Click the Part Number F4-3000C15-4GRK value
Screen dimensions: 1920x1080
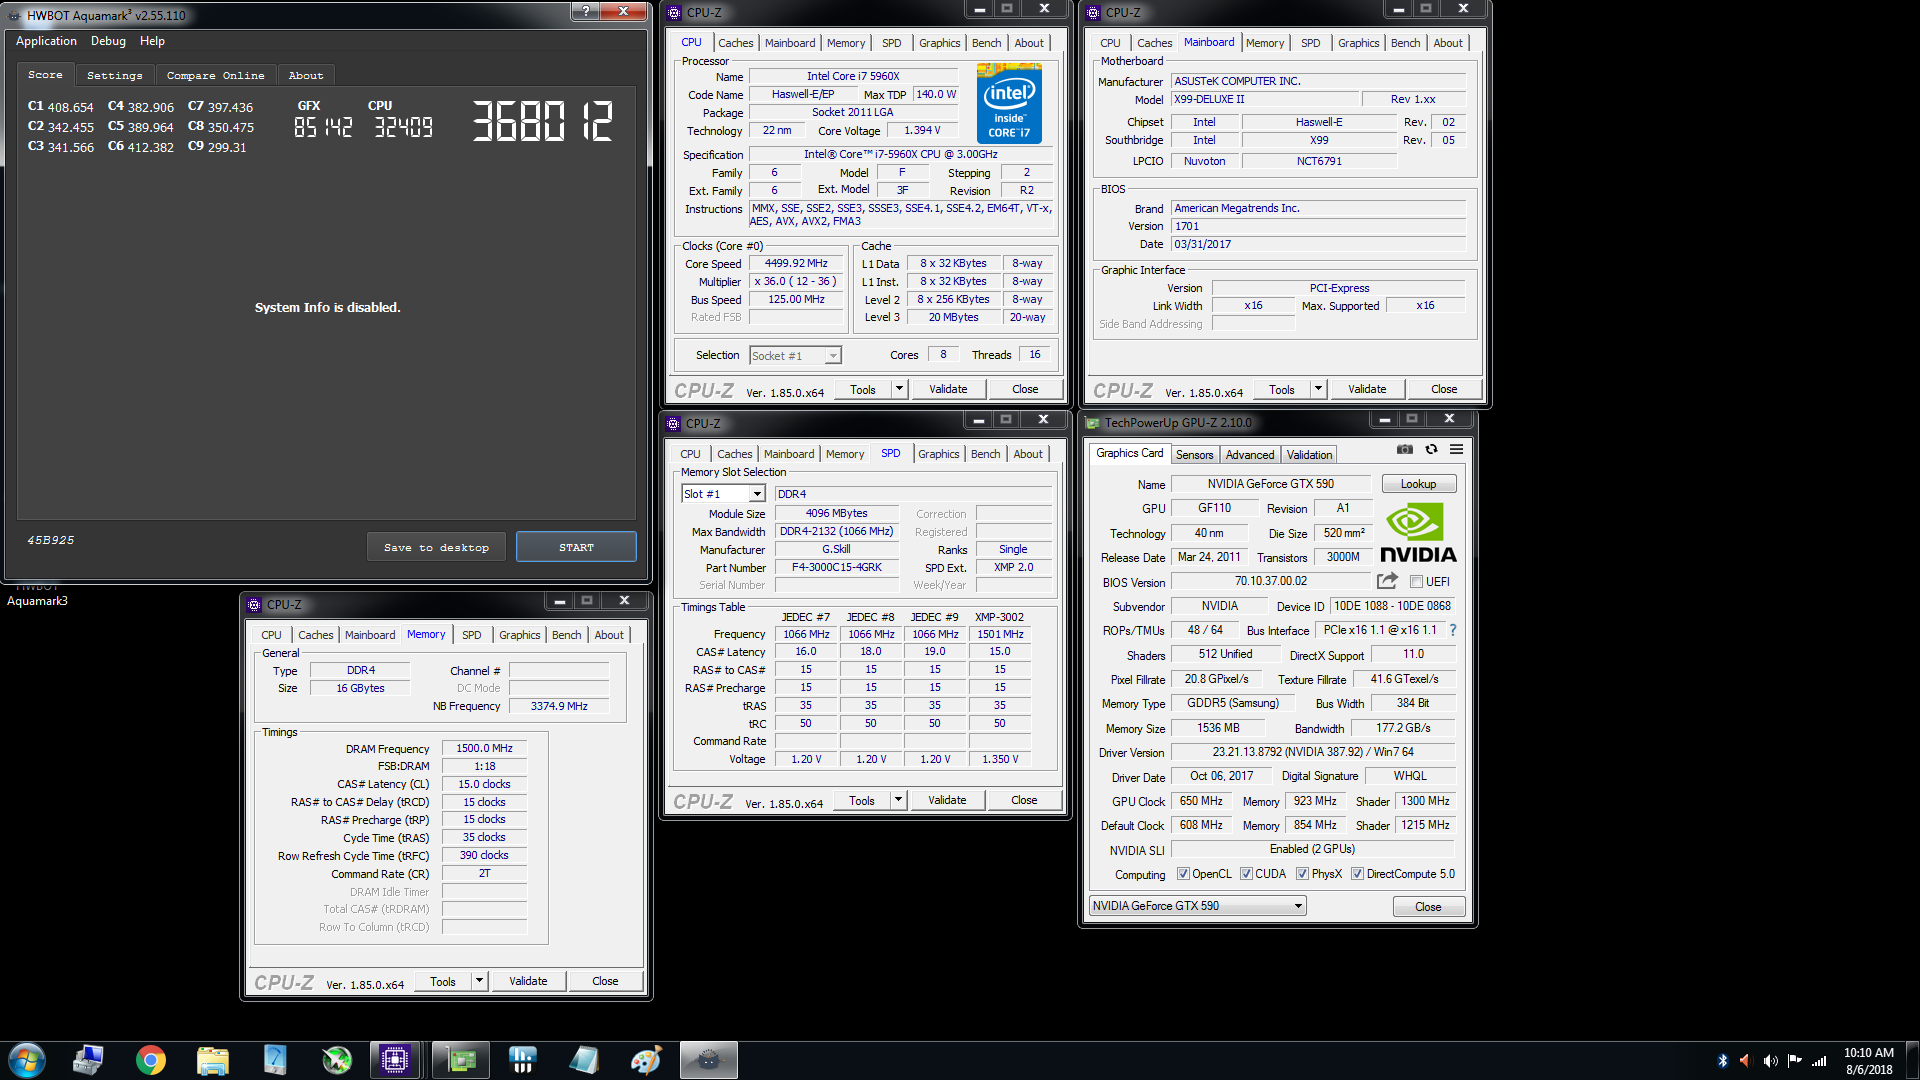pyautogui.click(x=836, y=567)
